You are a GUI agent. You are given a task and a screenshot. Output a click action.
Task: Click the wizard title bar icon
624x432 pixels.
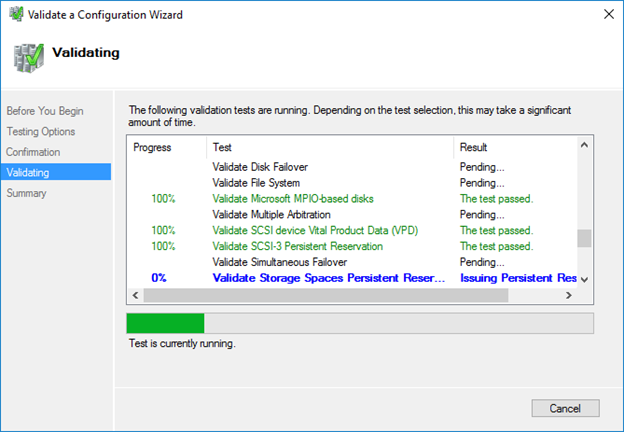tap(16, 14)
